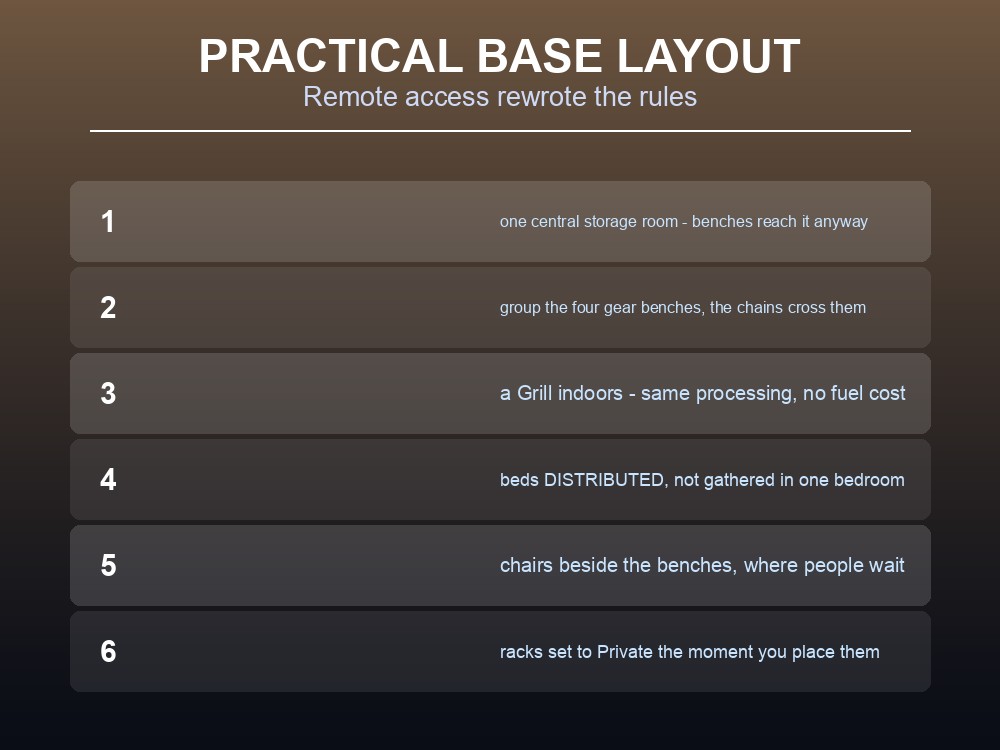Screen dimensions: 1000x750
Task: Click the number 1 row marker
Action: [x=108, y=222]
